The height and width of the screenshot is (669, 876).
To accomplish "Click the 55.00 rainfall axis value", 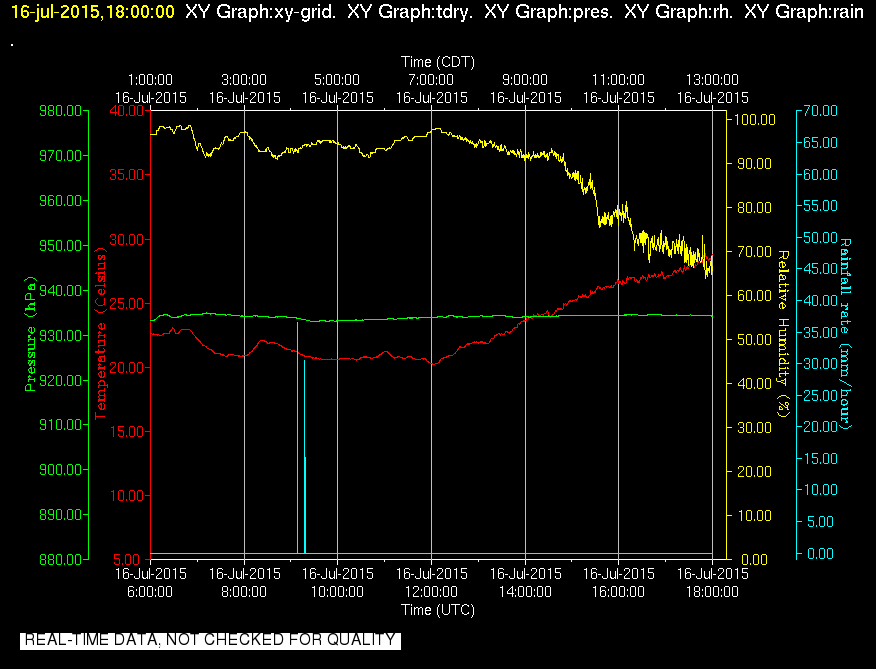I will (821, 206).
